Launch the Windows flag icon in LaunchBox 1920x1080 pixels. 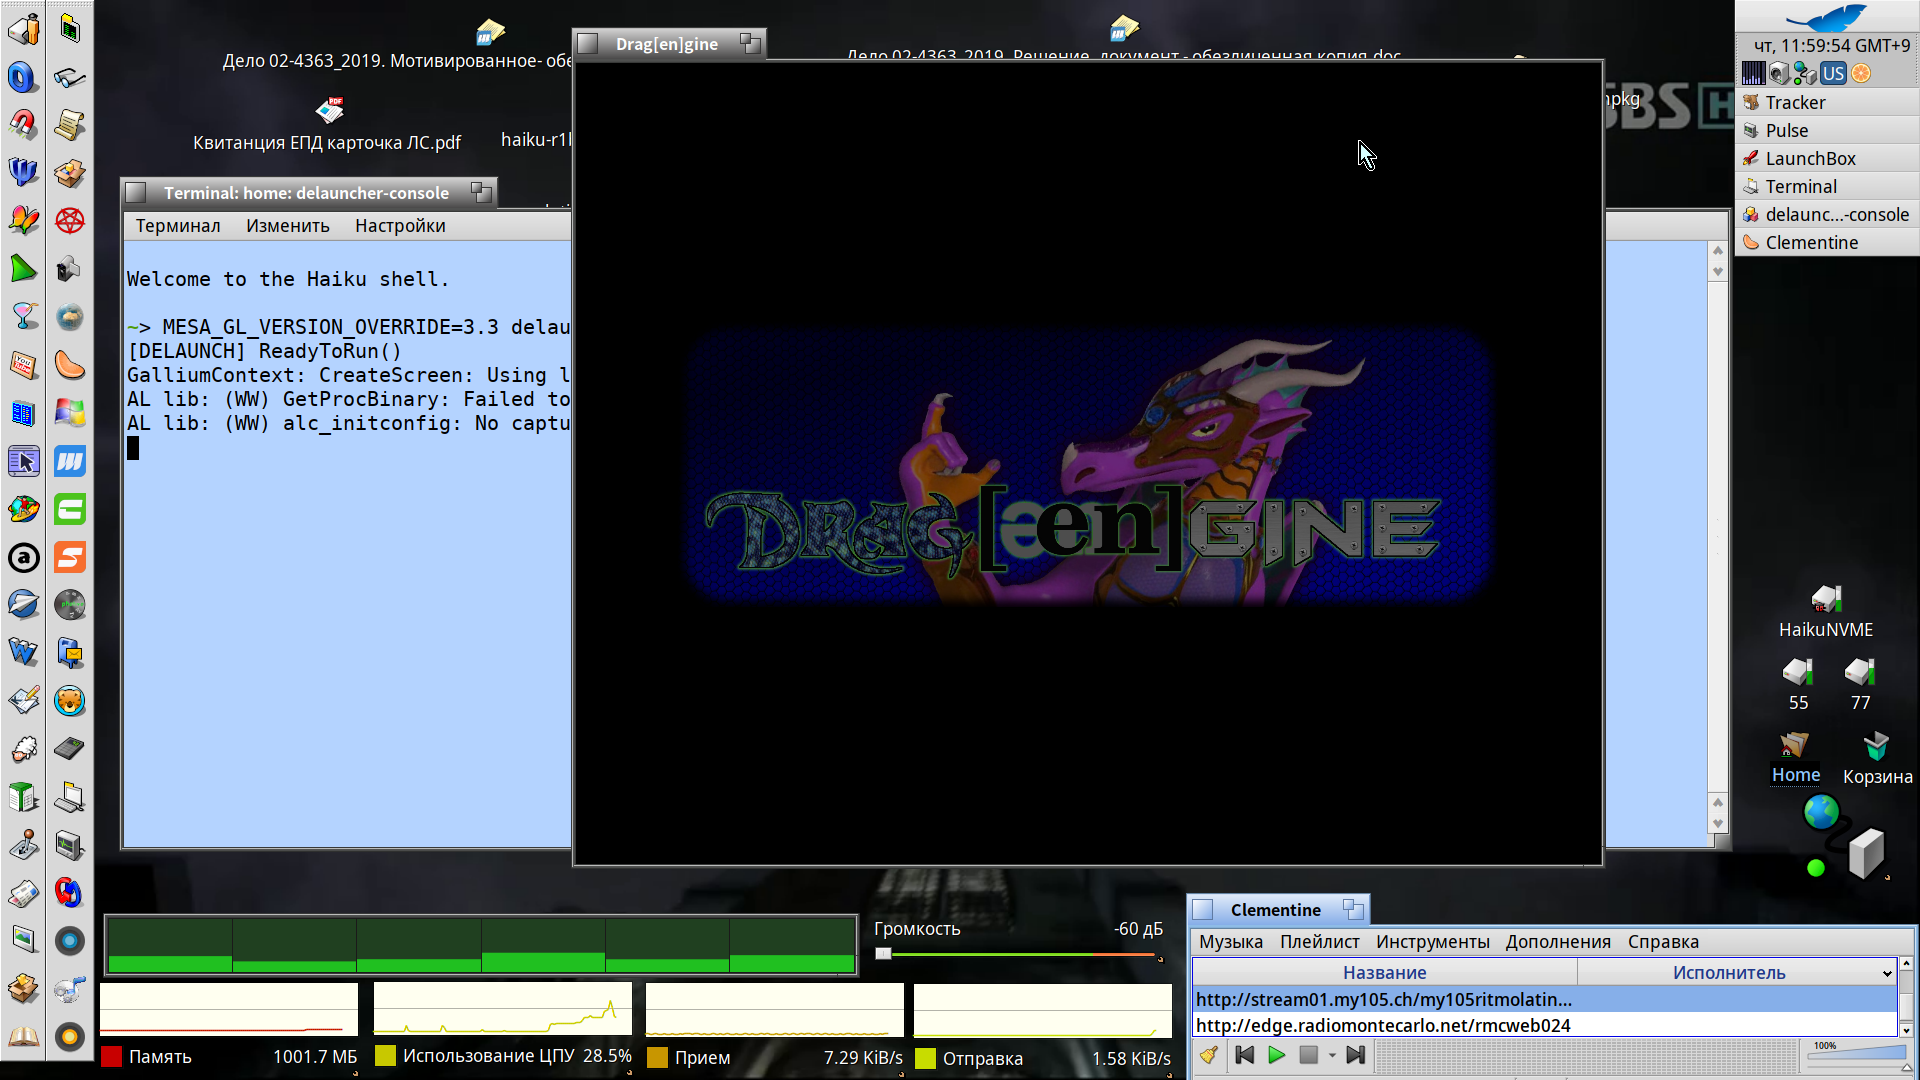pos(70,413)
